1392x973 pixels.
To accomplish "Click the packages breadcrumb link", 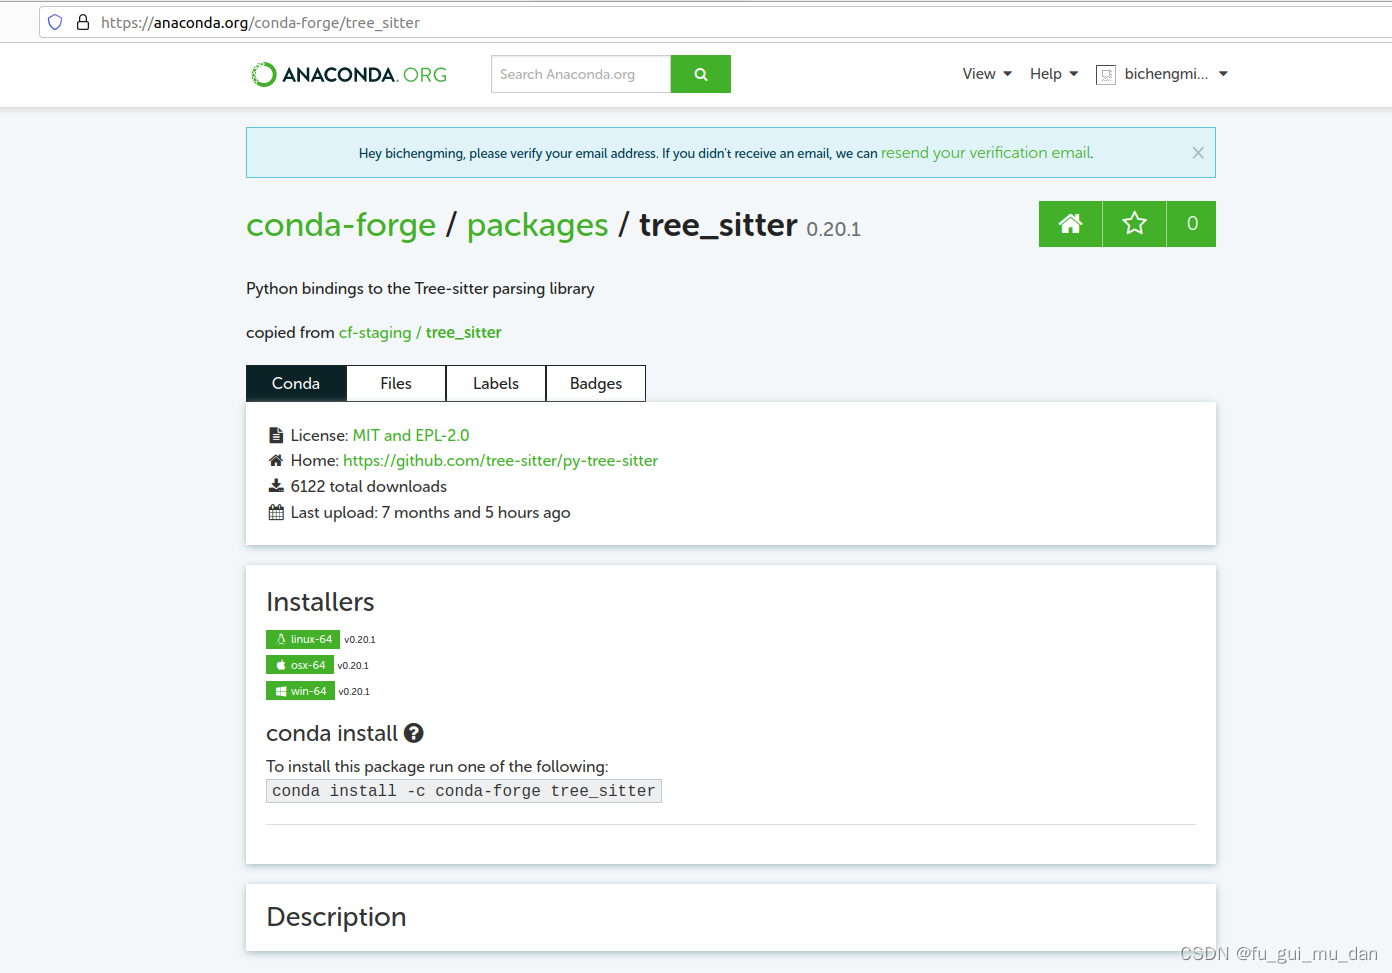I will click(x=537, y=225).
